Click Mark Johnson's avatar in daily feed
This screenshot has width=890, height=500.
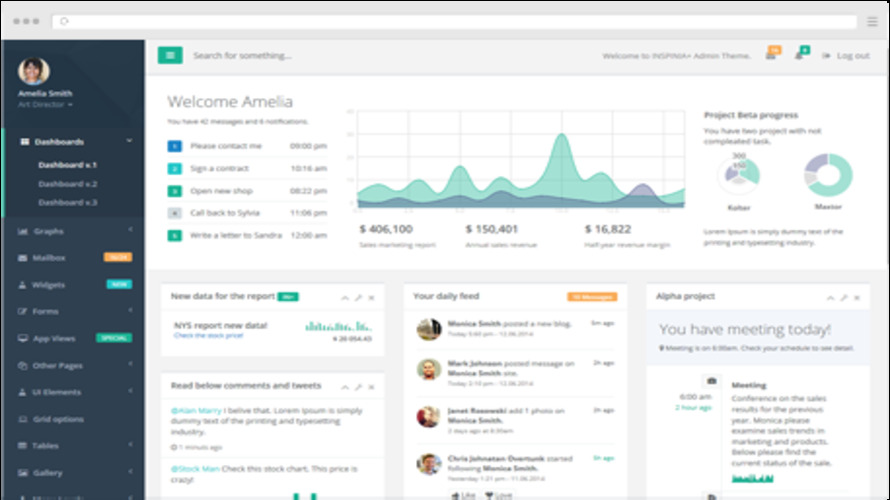point(429,369)
